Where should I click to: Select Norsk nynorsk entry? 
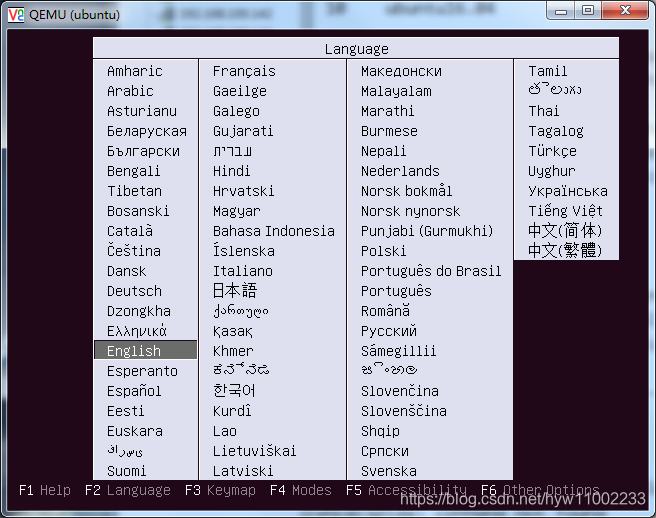tap(410, 211)
